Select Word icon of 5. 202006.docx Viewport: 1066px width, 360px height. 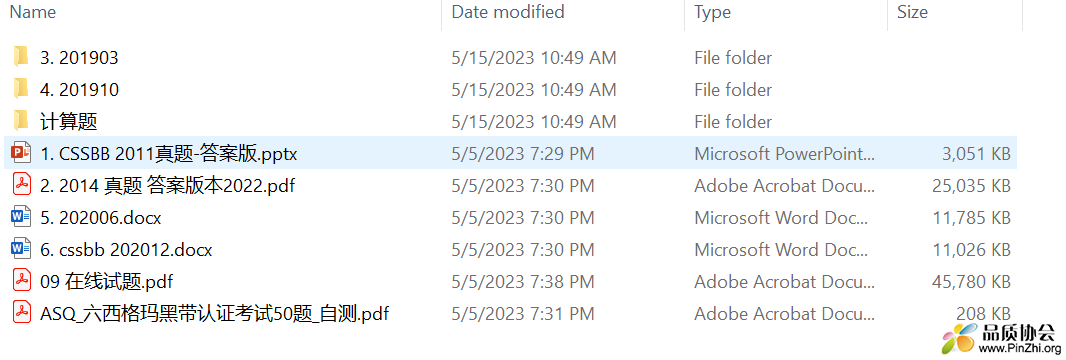tap(21, 217)
